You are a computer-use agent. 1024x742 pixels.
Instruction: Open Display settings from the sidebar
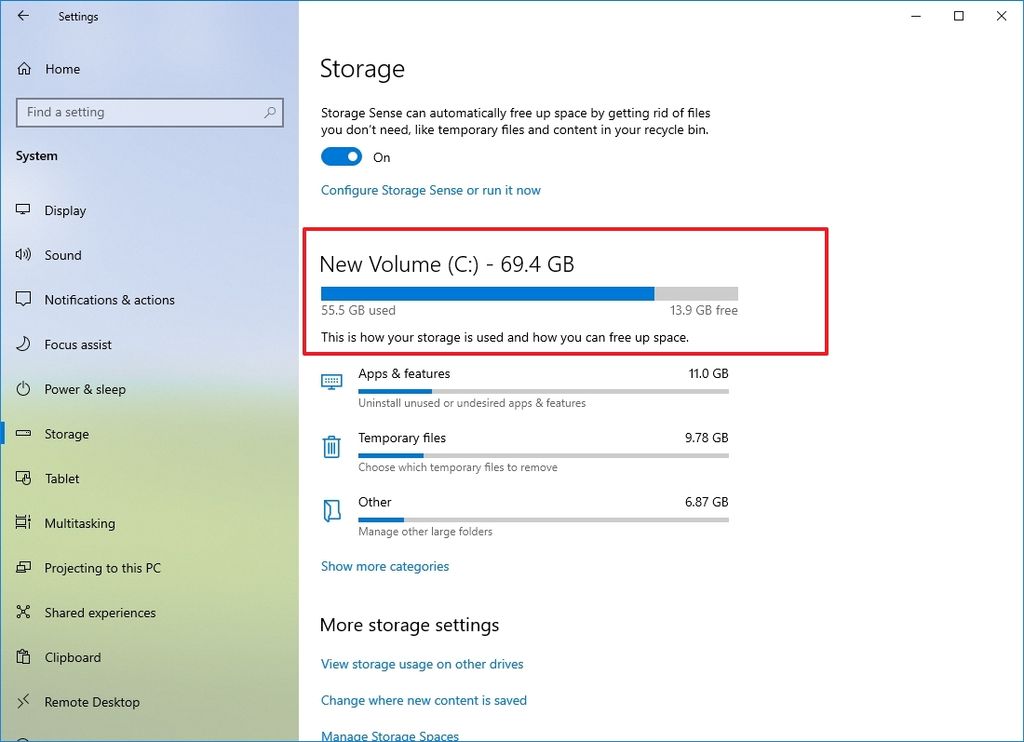(65, 210)
